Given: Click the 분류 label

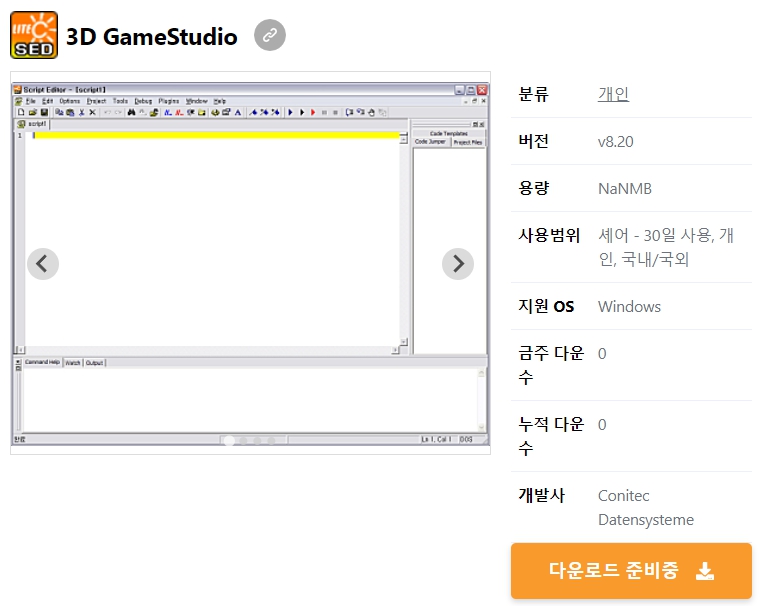Looking at the screenshot, I should (x=534, y=94).
